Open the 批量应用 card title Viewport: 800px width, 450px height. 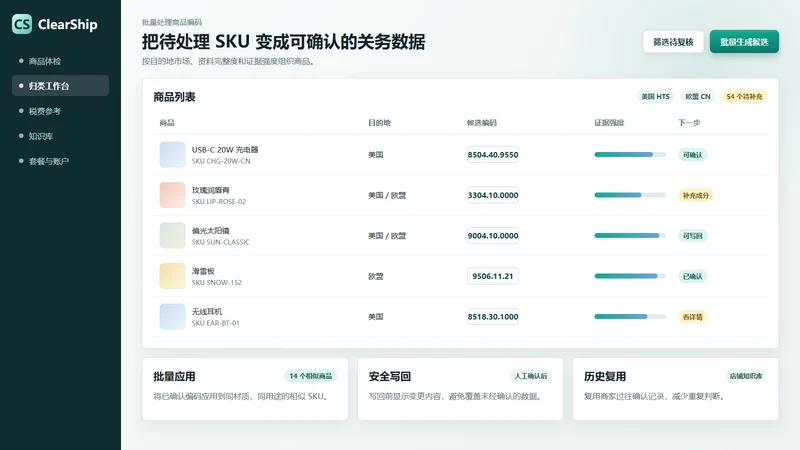coord(174,377)
